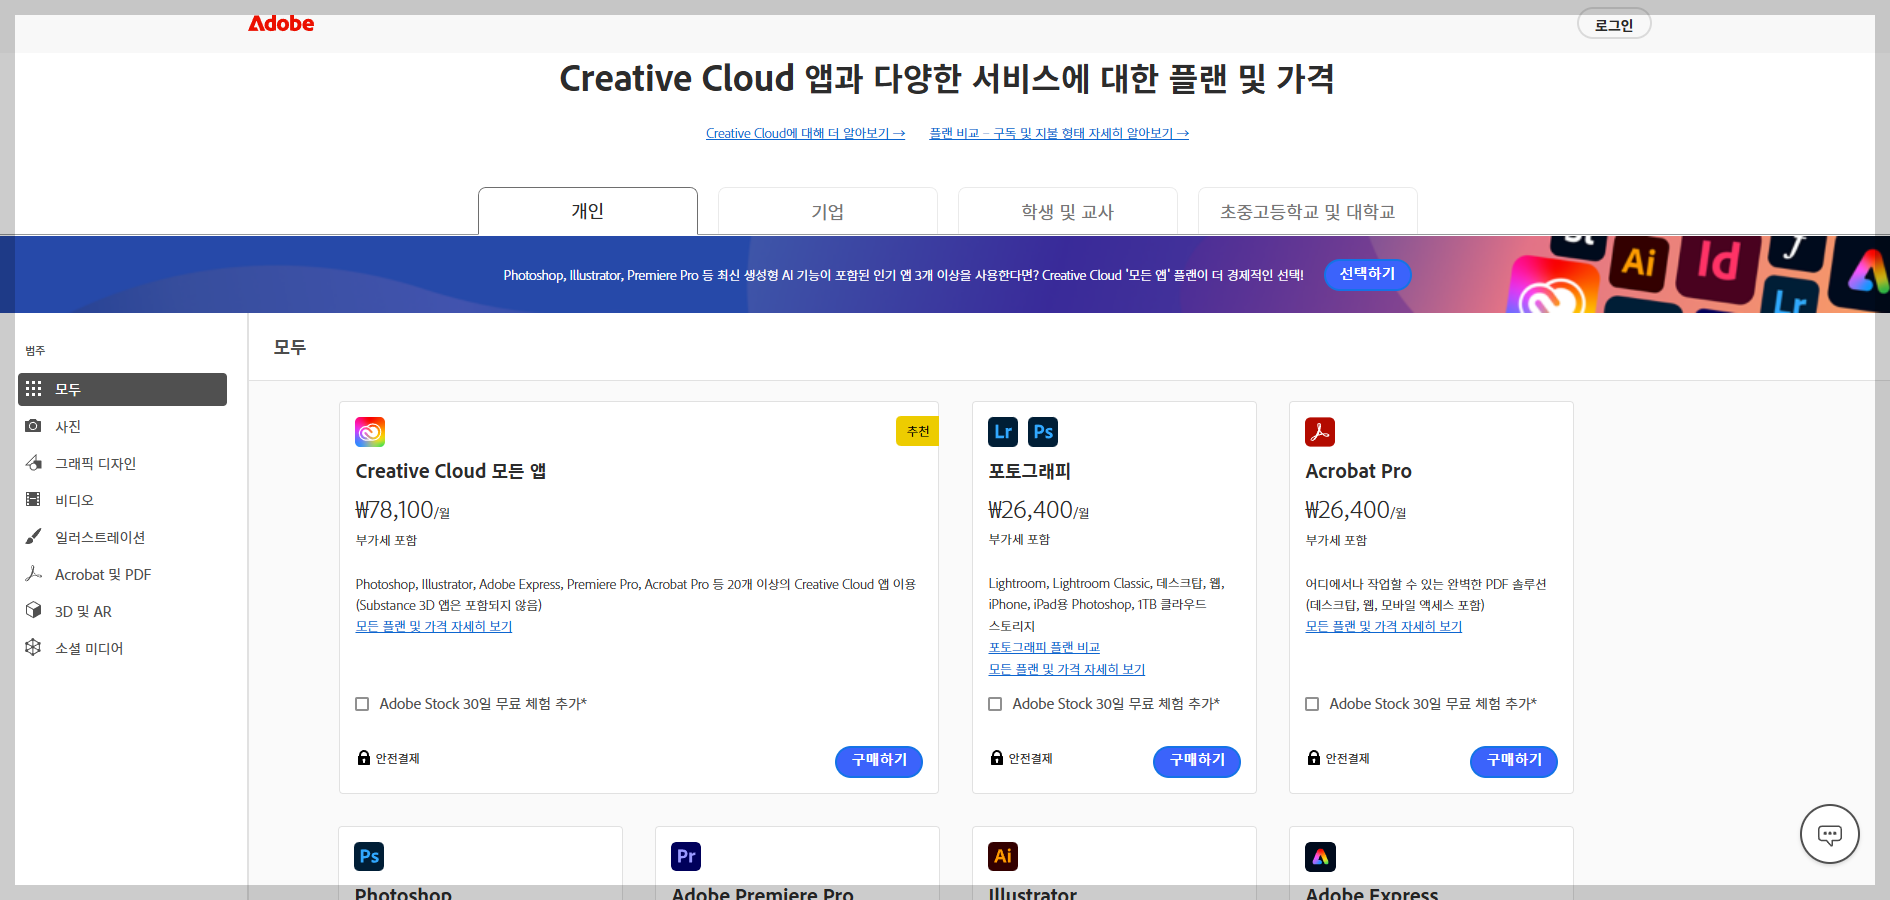Viewport: 1890px width, 900px height.
Task: Open the 포토그래피 플랜 비교 link
Action: 1044,647
